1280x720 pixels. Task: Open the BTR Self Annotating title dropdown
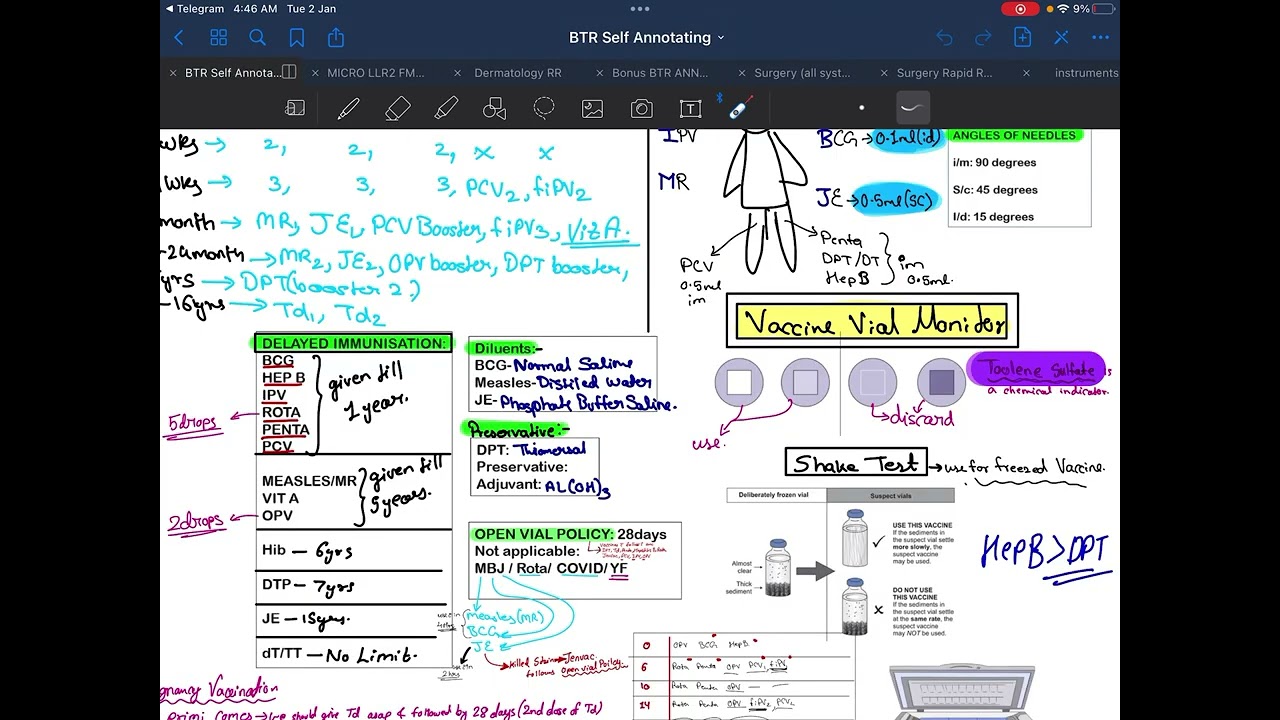pyautogui.click(x=646, y=38)
